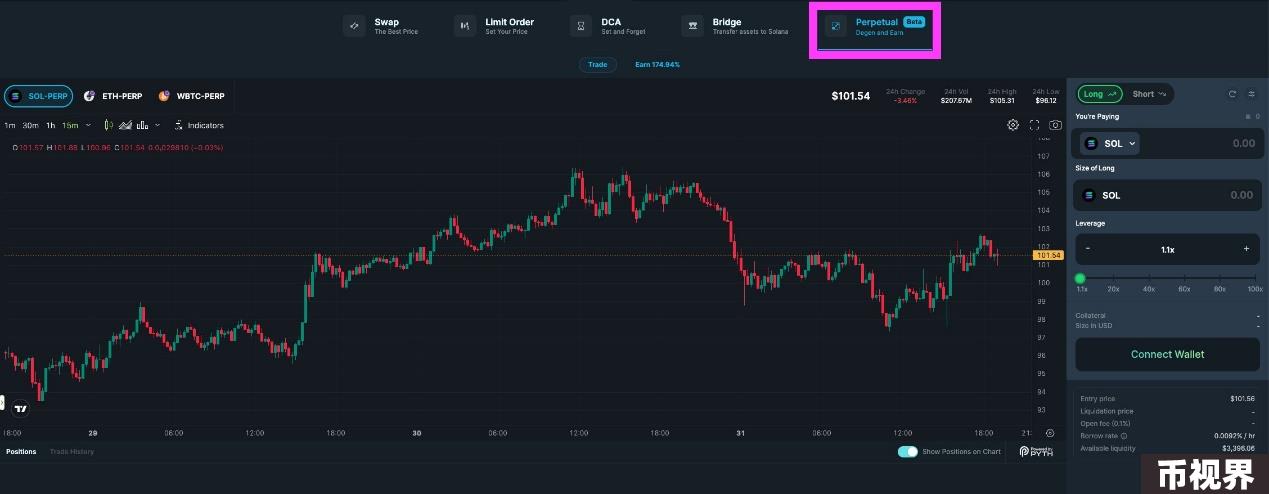
Task: Select the ETH-PERP market
Action: tap(113, 96)
